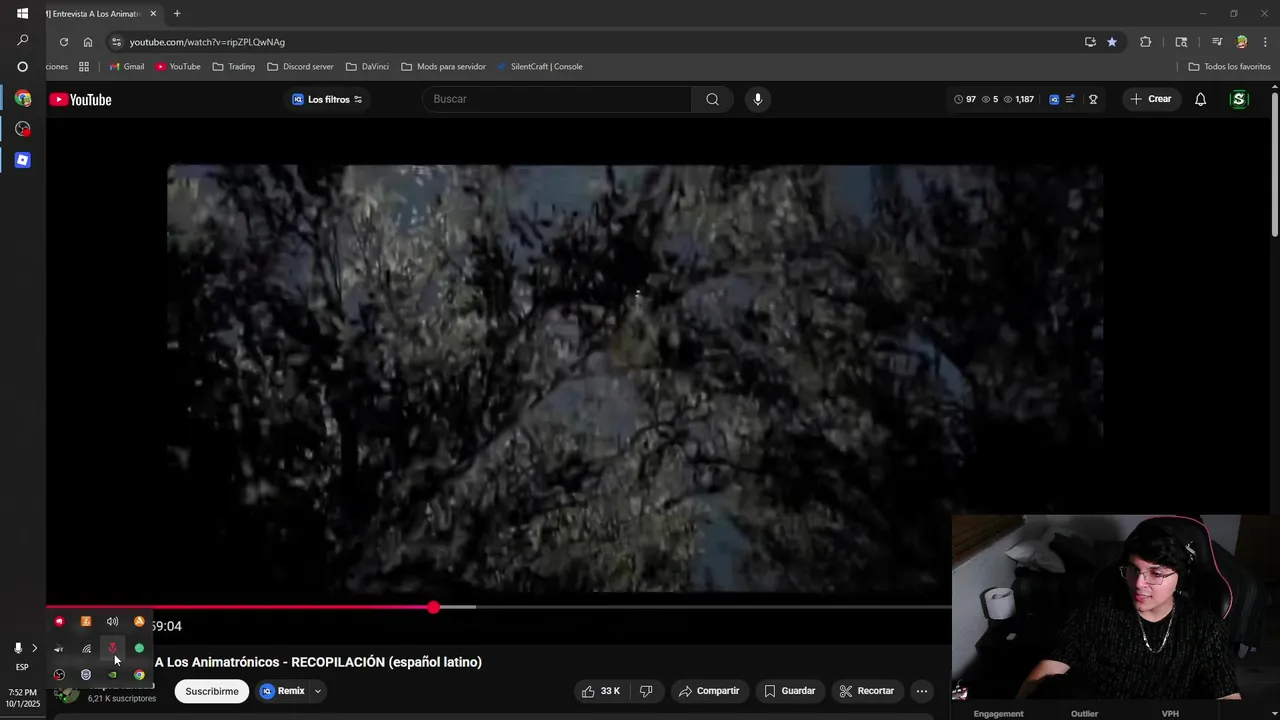Click the address bar URL youtube.com/watch
Viewport: 1280px width, 720px height.
click(207, 42)
